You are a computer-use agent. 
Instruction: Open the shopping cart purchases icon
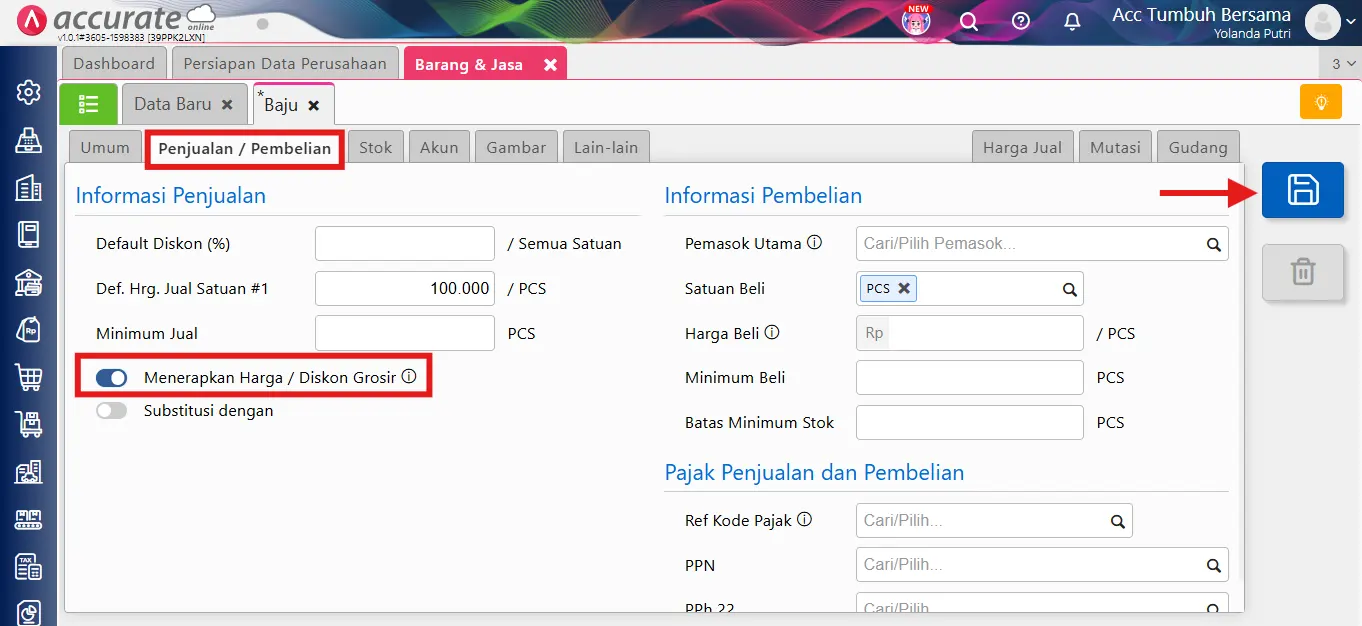coord(27,377)
